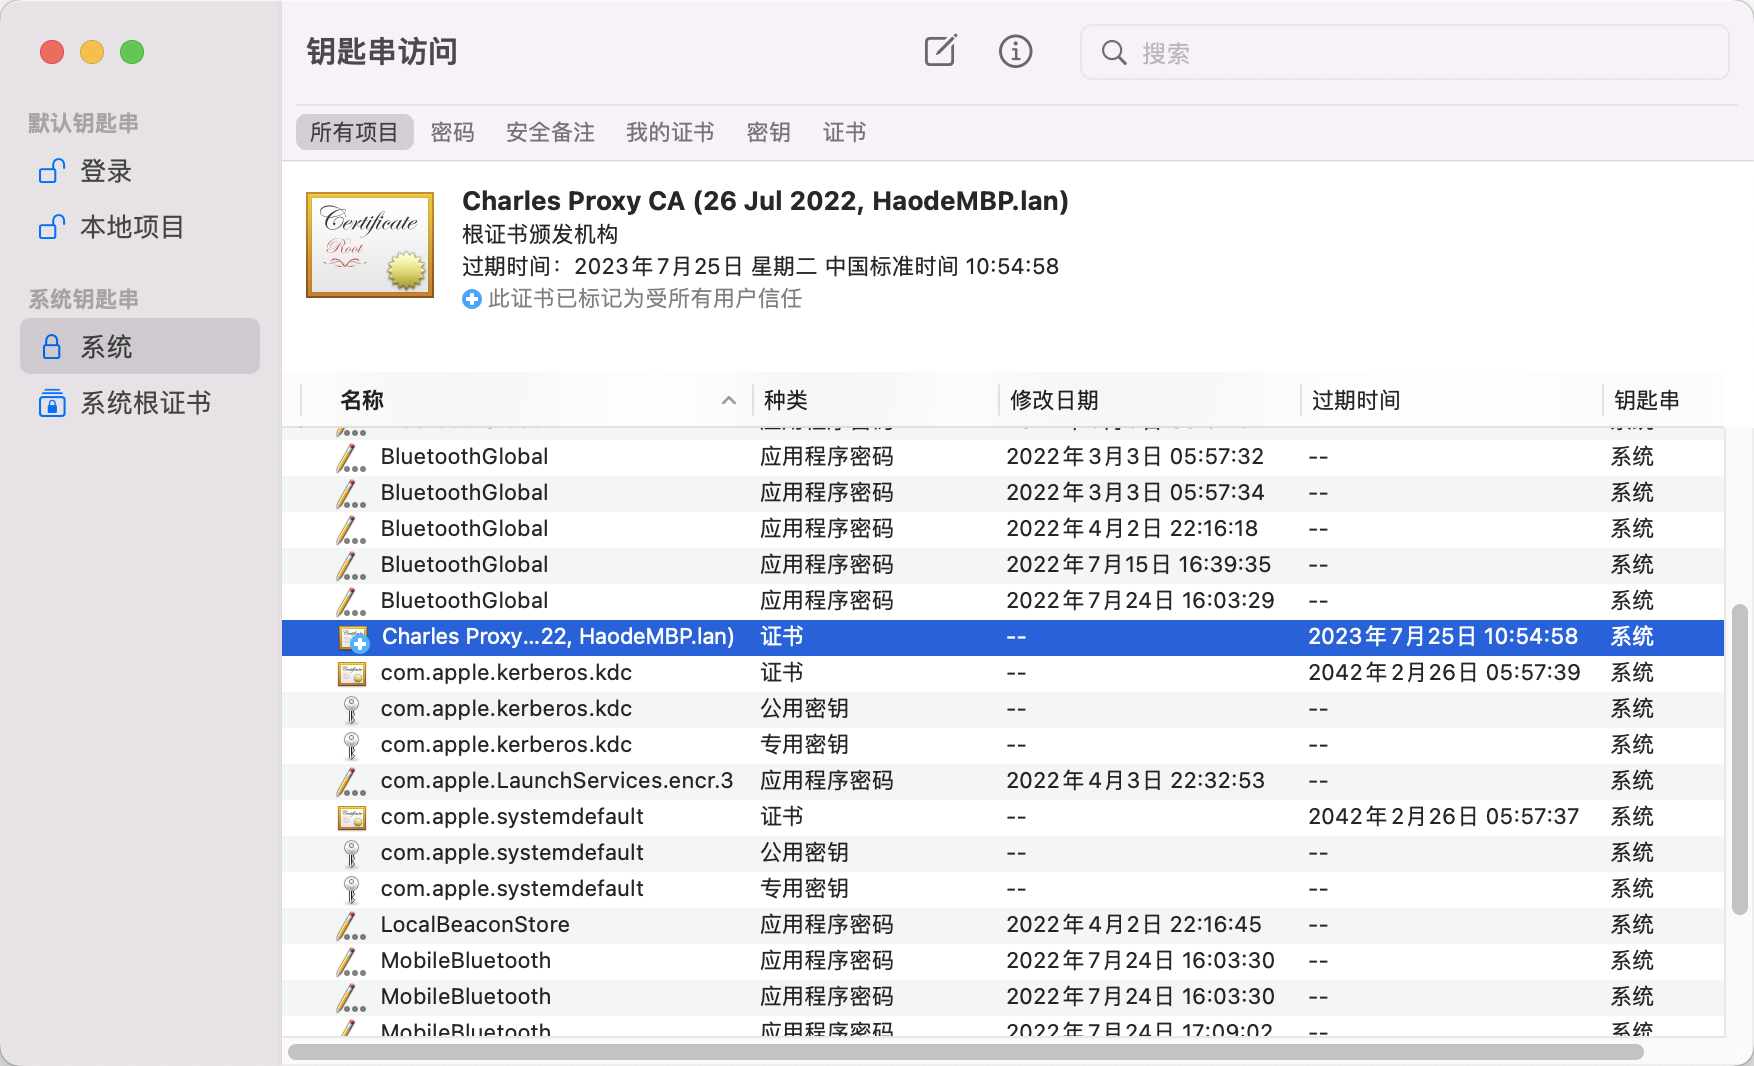Click the System keychain lock icon
The height and width of the screenshot is (1066, 1754).
(x=52, y=347)
